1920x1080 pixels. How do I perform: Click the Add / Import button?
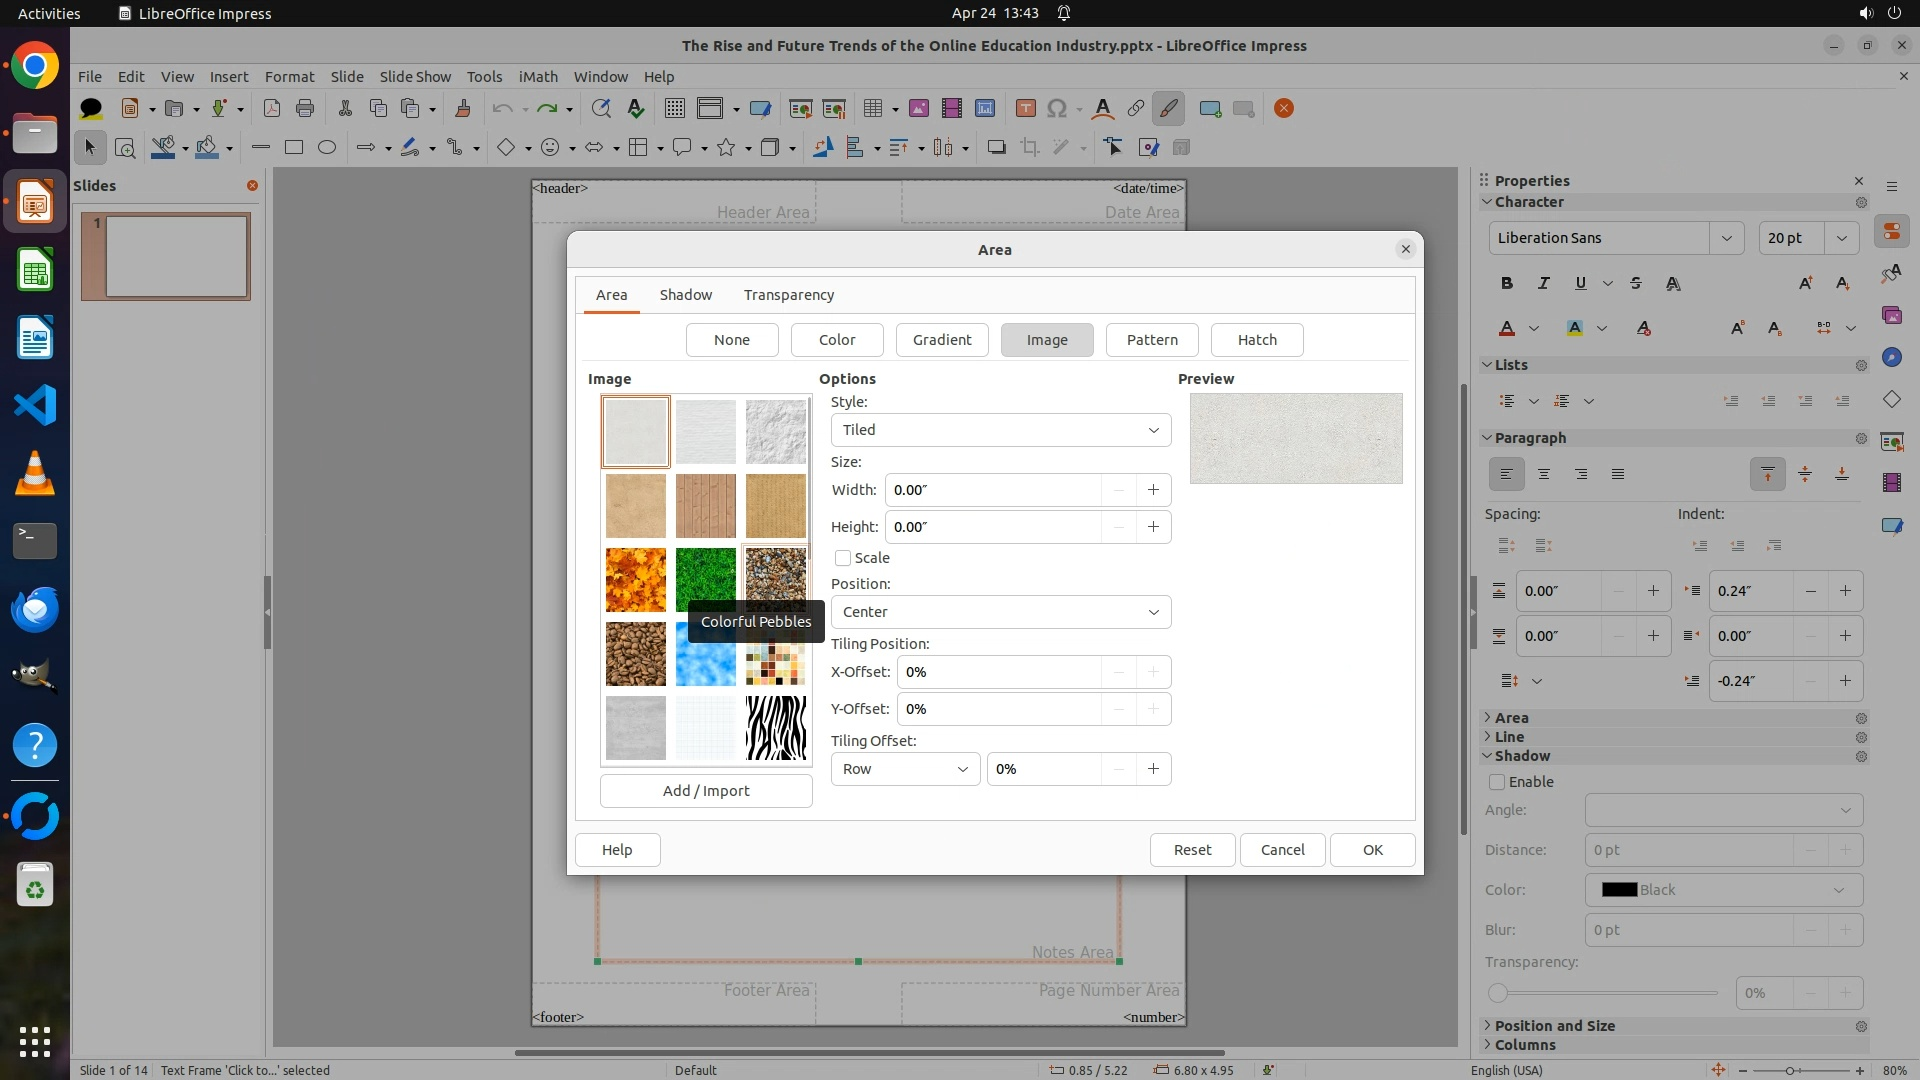pyautogui.click(x=705, y=791)
